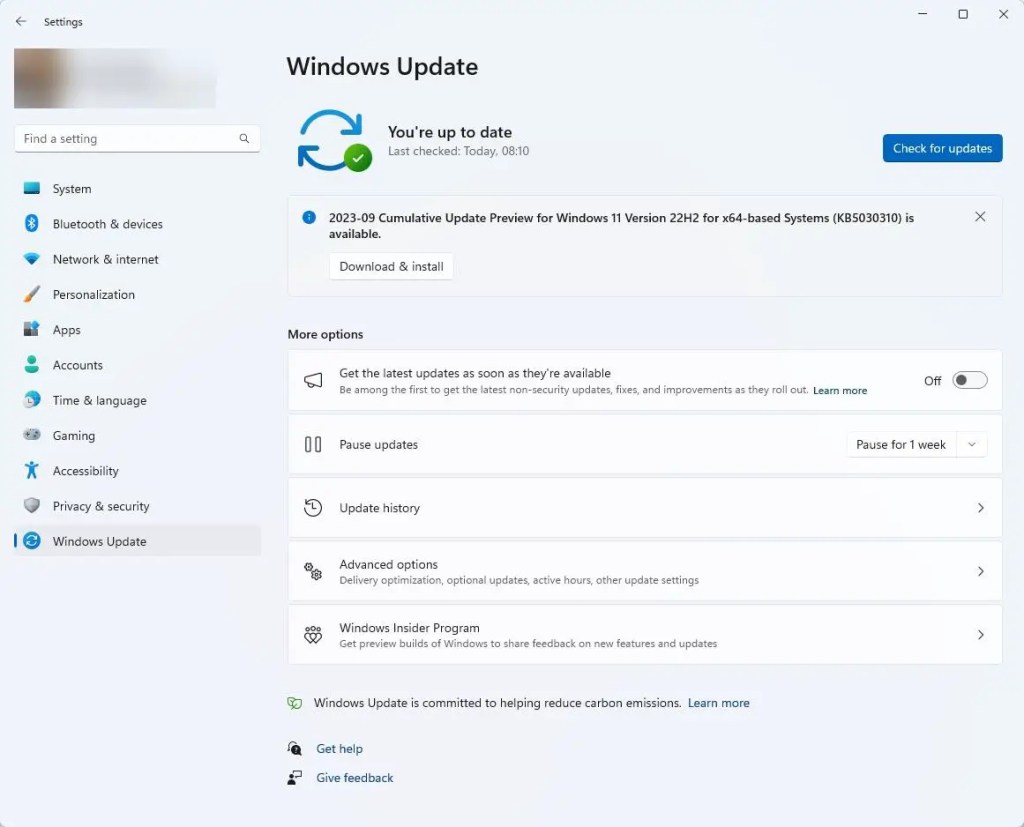Click the large update status sync icon

click(334, 140)
